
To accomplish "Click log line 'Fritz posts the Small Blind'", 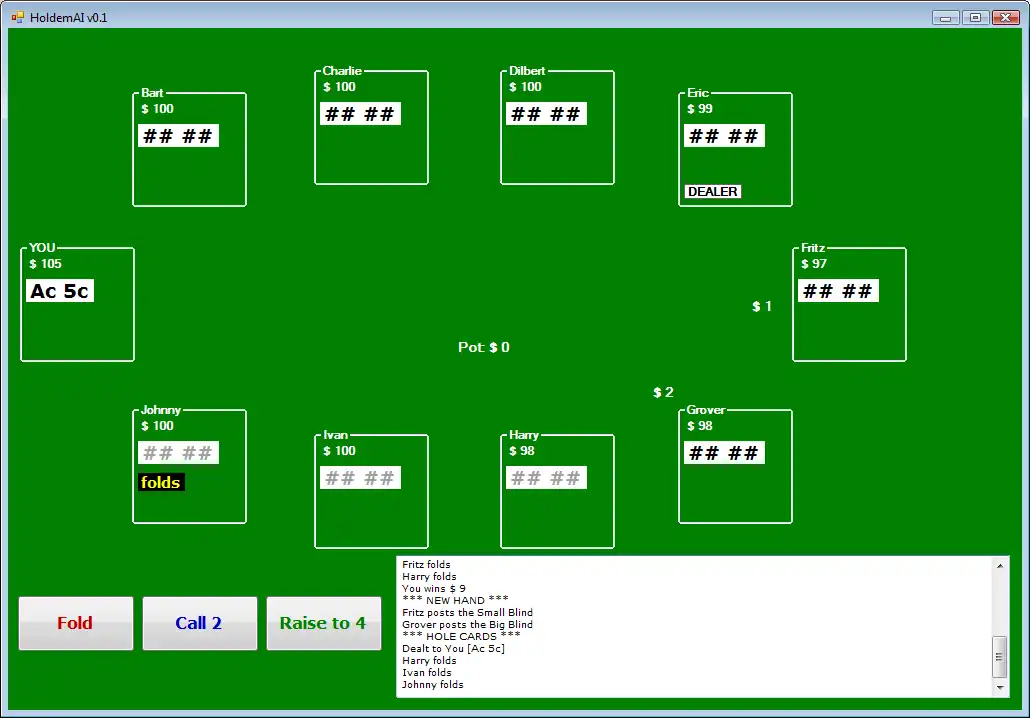I will pyautogui.click(x=467, y=612).
